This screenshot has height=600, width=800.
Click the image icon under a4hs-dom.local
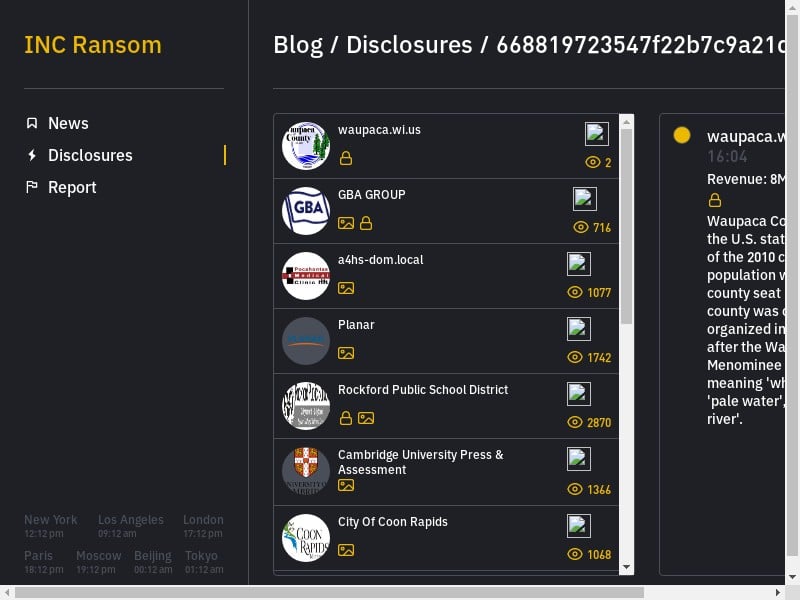tap(345, 288)
